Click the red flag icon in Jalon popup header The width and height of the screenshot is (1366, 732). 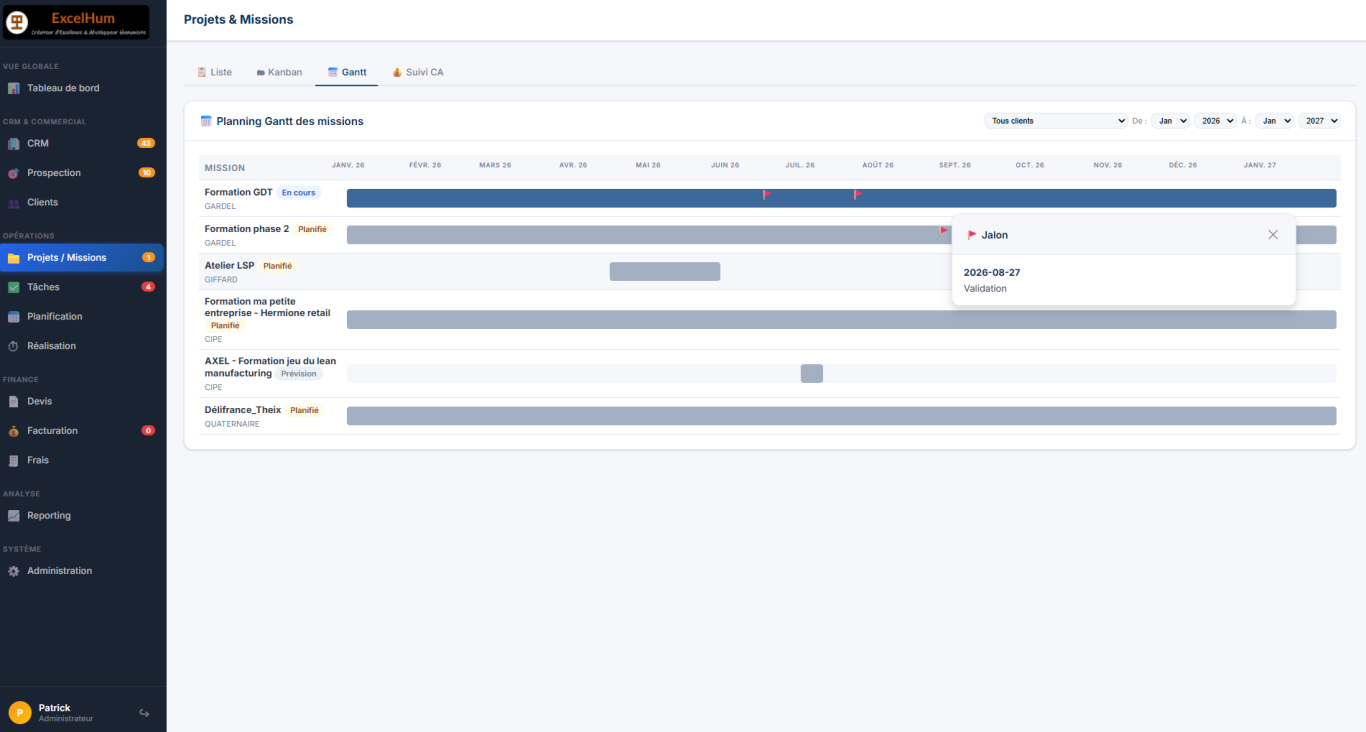[972, 235]
